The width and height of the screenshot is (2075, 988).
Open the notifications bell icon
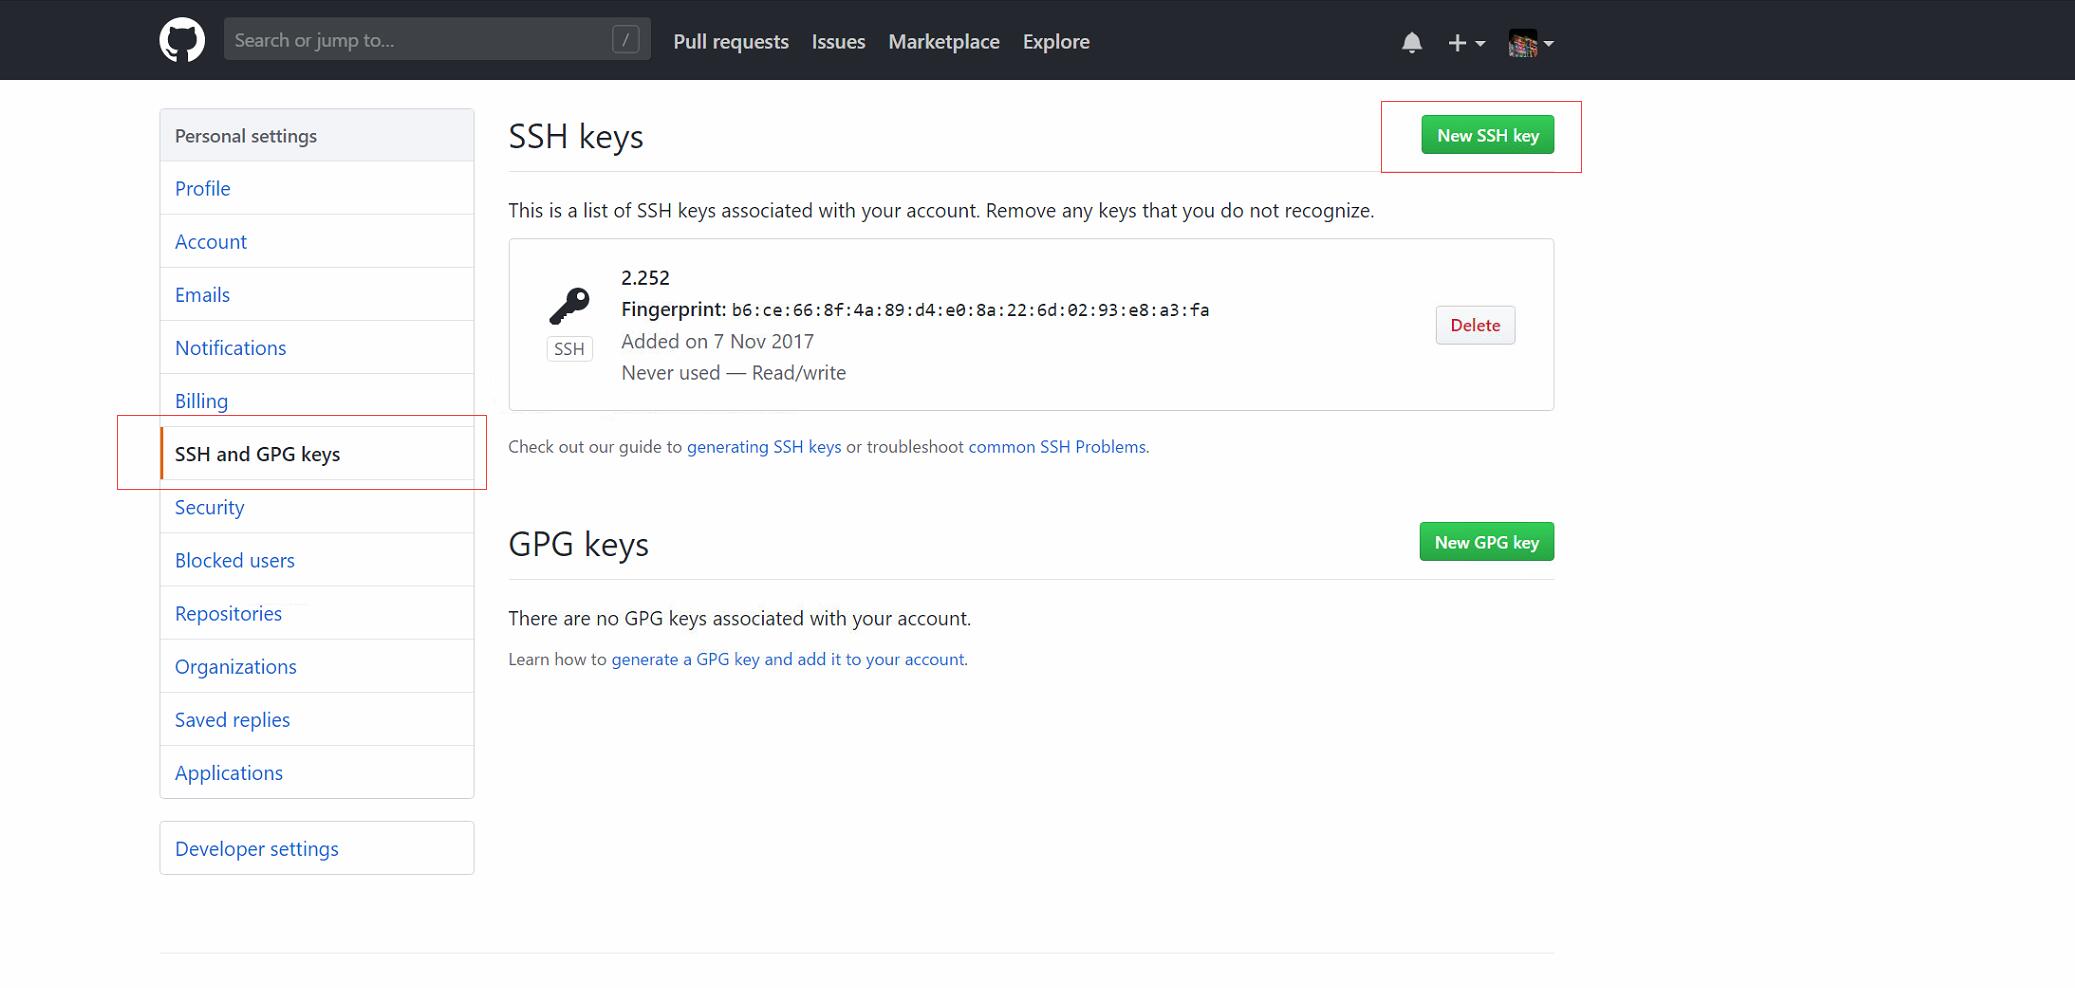coord(1411,42)
